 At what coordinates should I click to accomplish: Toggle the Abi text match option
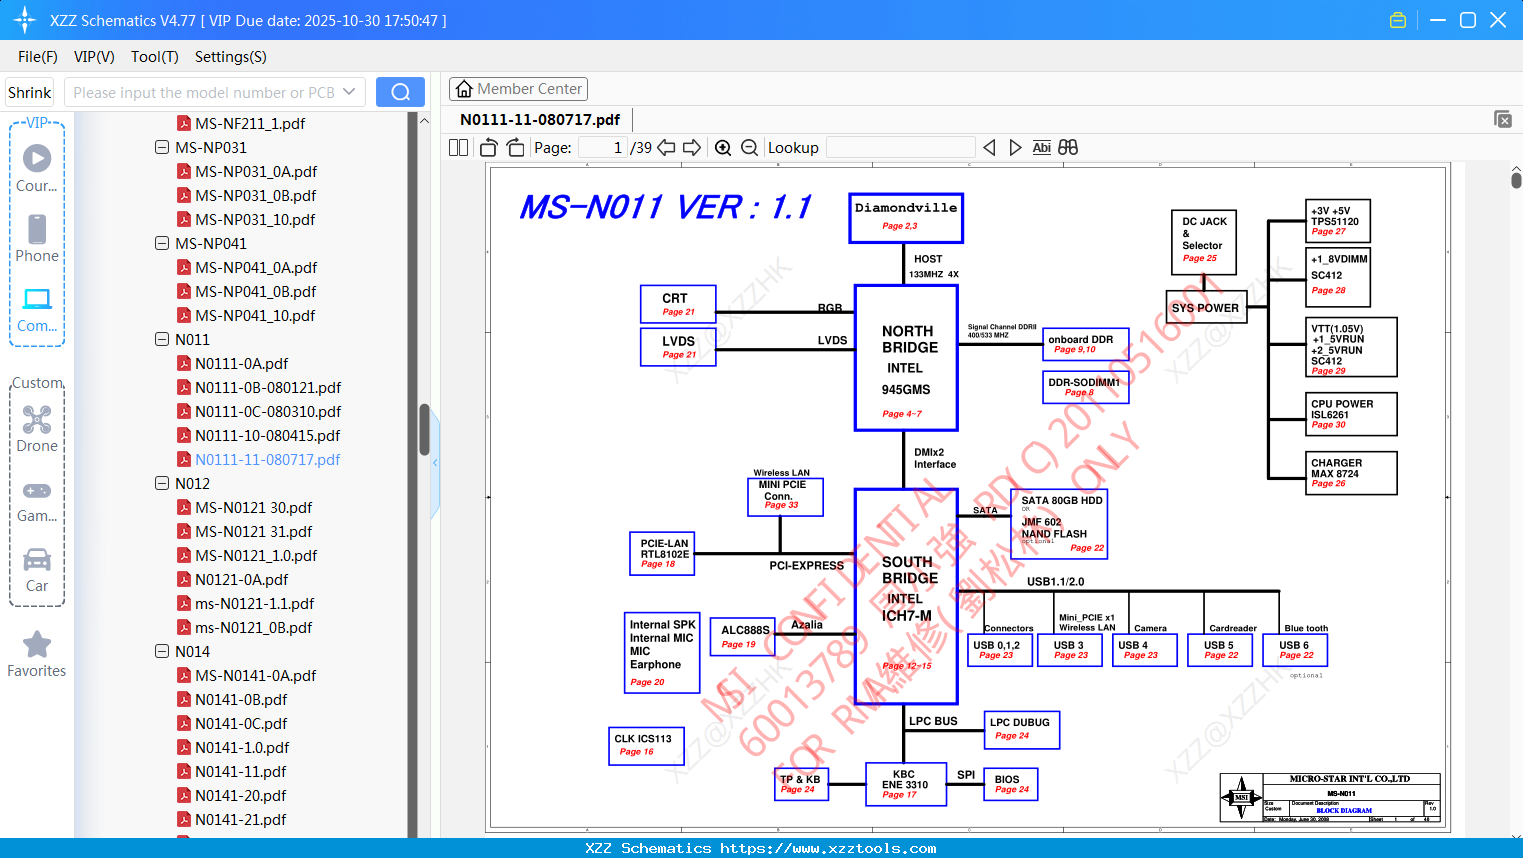pos(1041,148)
